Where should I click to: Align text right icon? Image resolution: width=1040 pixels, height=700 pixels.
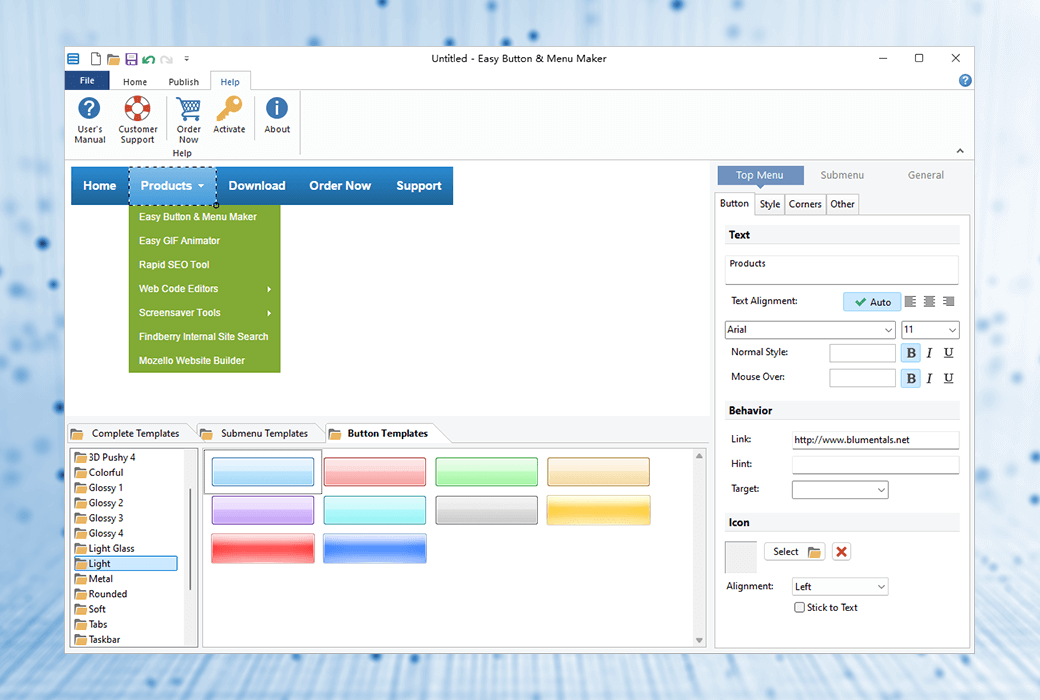pos(948,301)
